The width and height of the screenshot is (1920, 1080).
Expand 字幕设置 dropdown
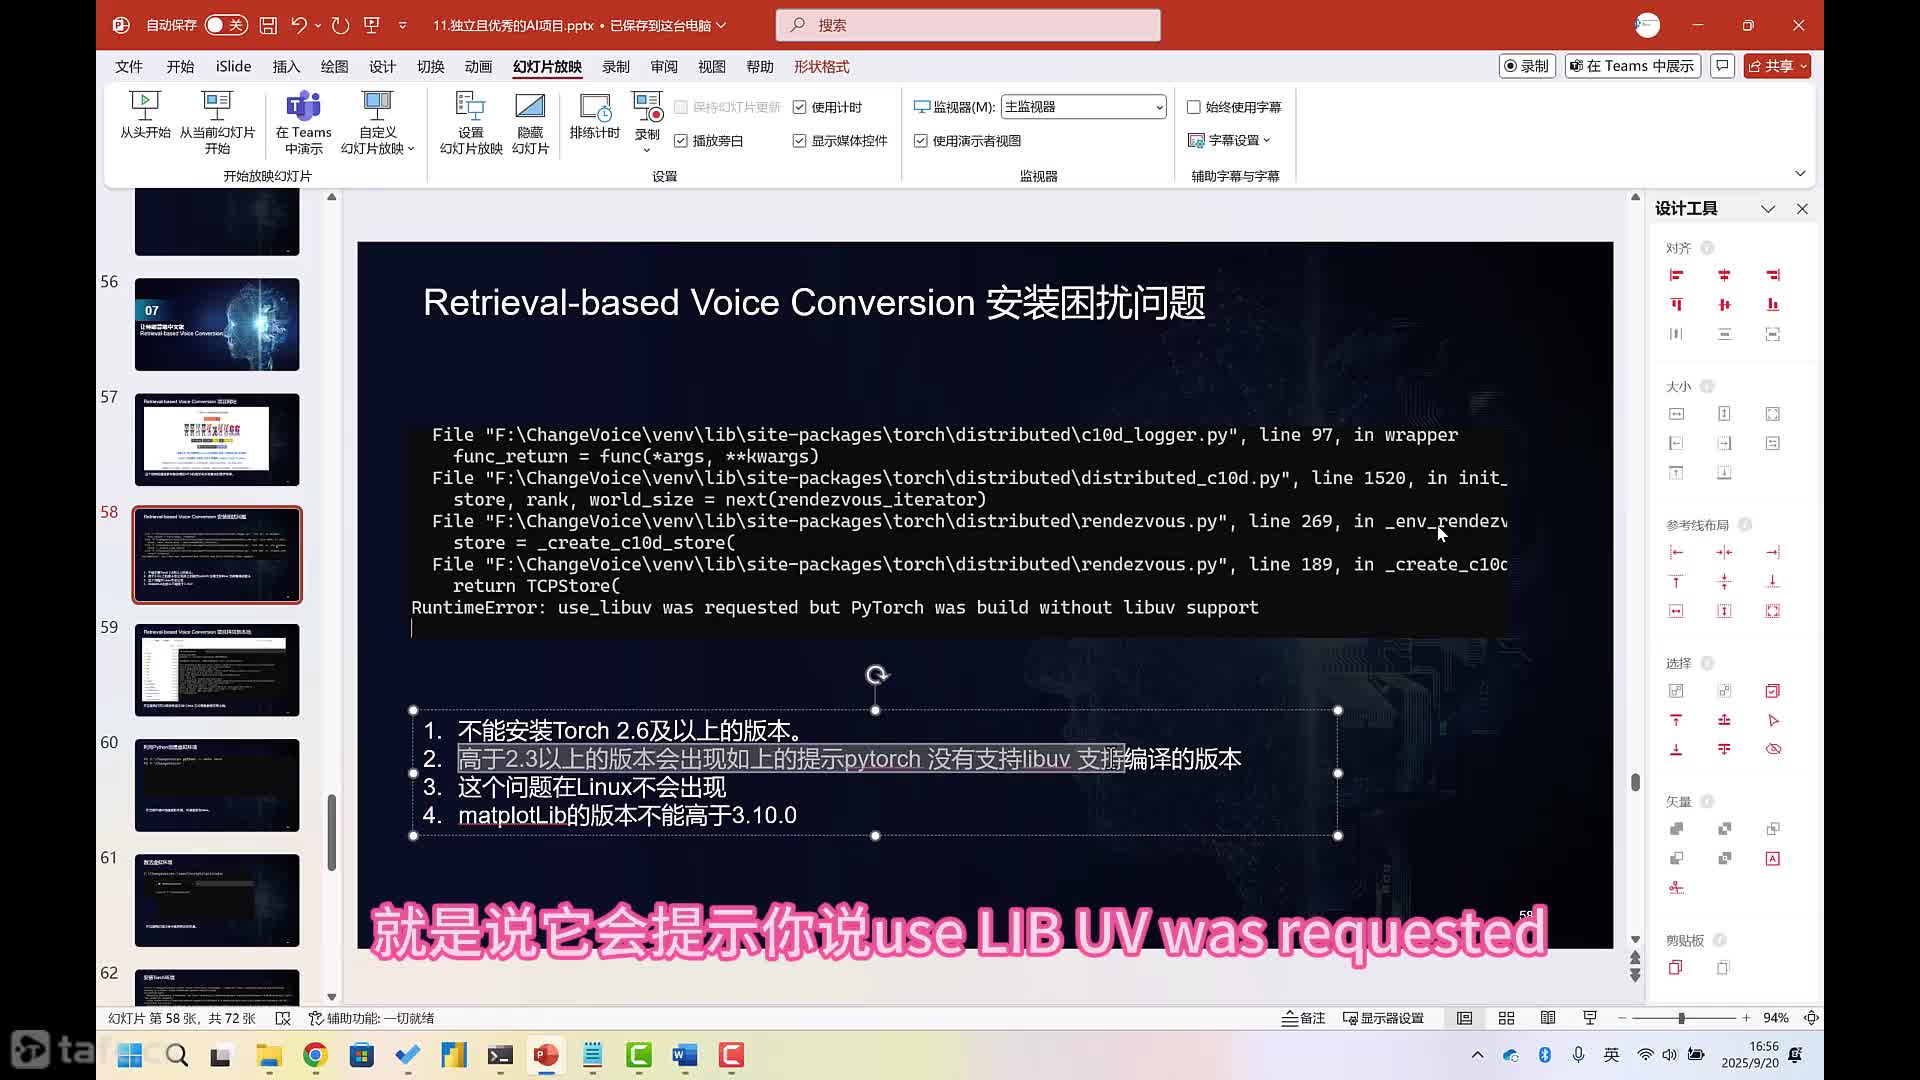pos(1229,141)
